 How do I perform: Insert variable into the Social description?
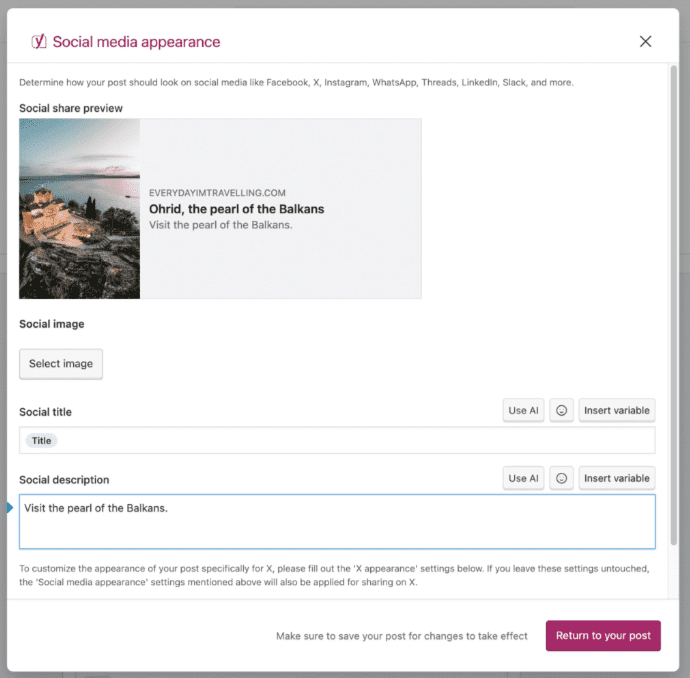click(x=616, y=478)
